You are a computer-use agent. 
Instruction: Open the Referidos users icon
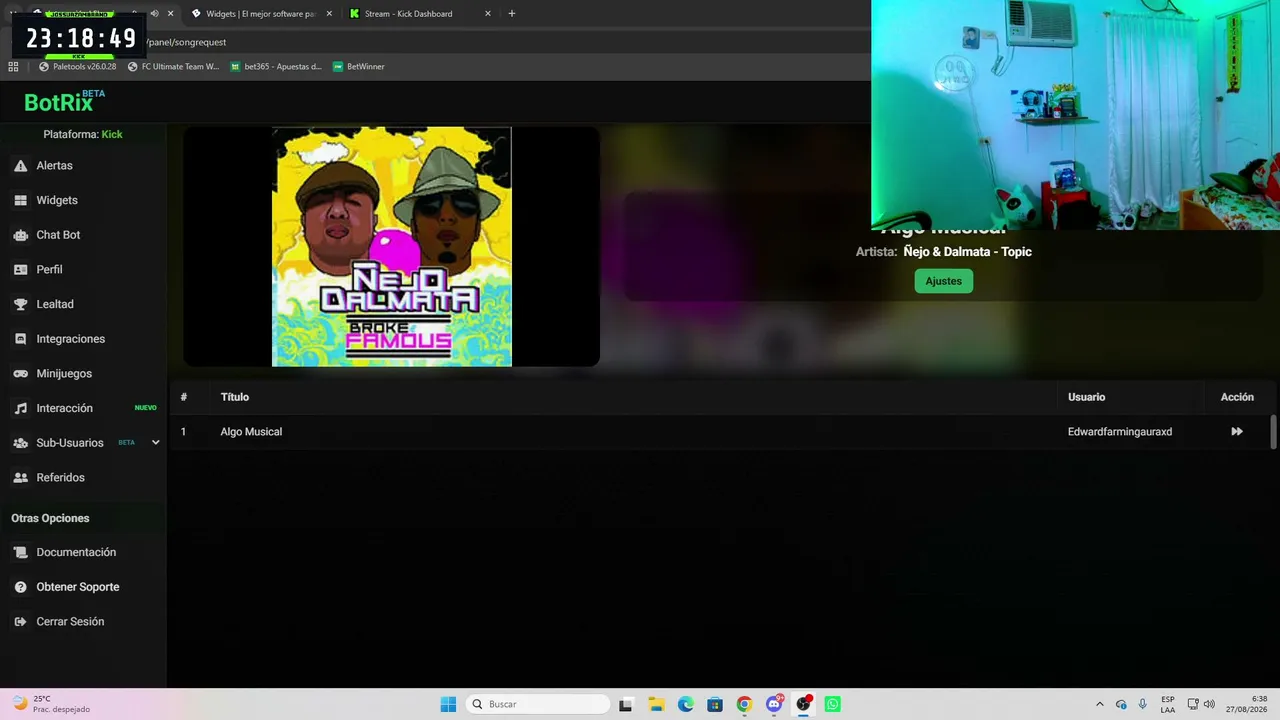[20, 478]
